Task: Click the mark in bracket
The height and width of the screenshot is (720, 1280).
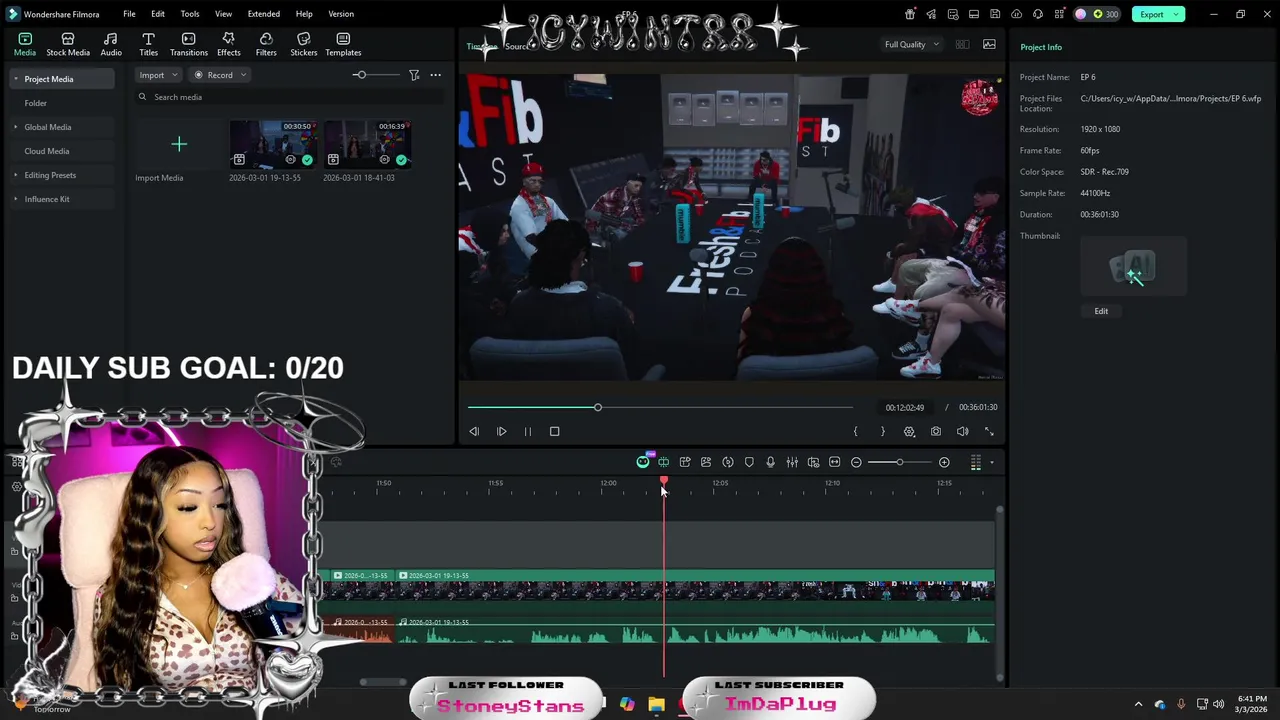Action: (x=855, y=431)
